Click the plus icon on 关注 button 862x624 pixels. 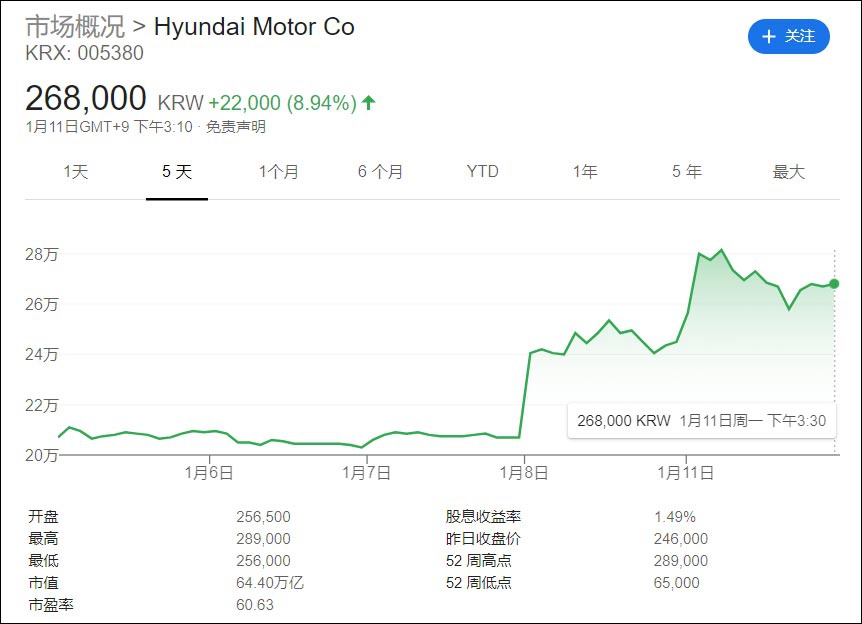click(769, 37)
